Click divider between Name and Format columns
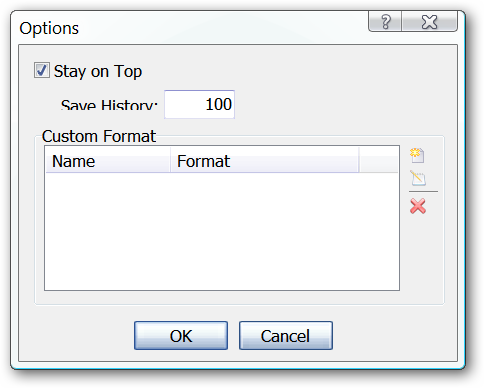484x388 pixels. click(170, 160)
